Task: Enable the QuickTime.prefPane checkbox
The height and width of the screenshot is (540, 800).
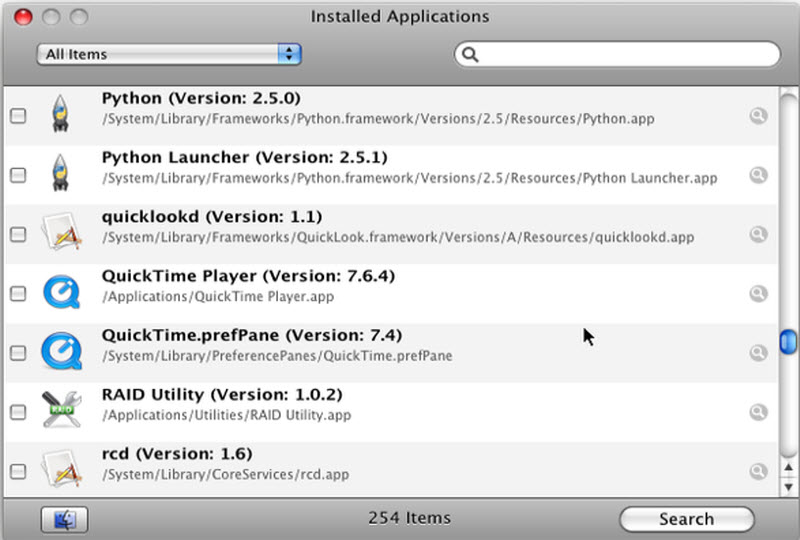Action: tap(18, 353)
